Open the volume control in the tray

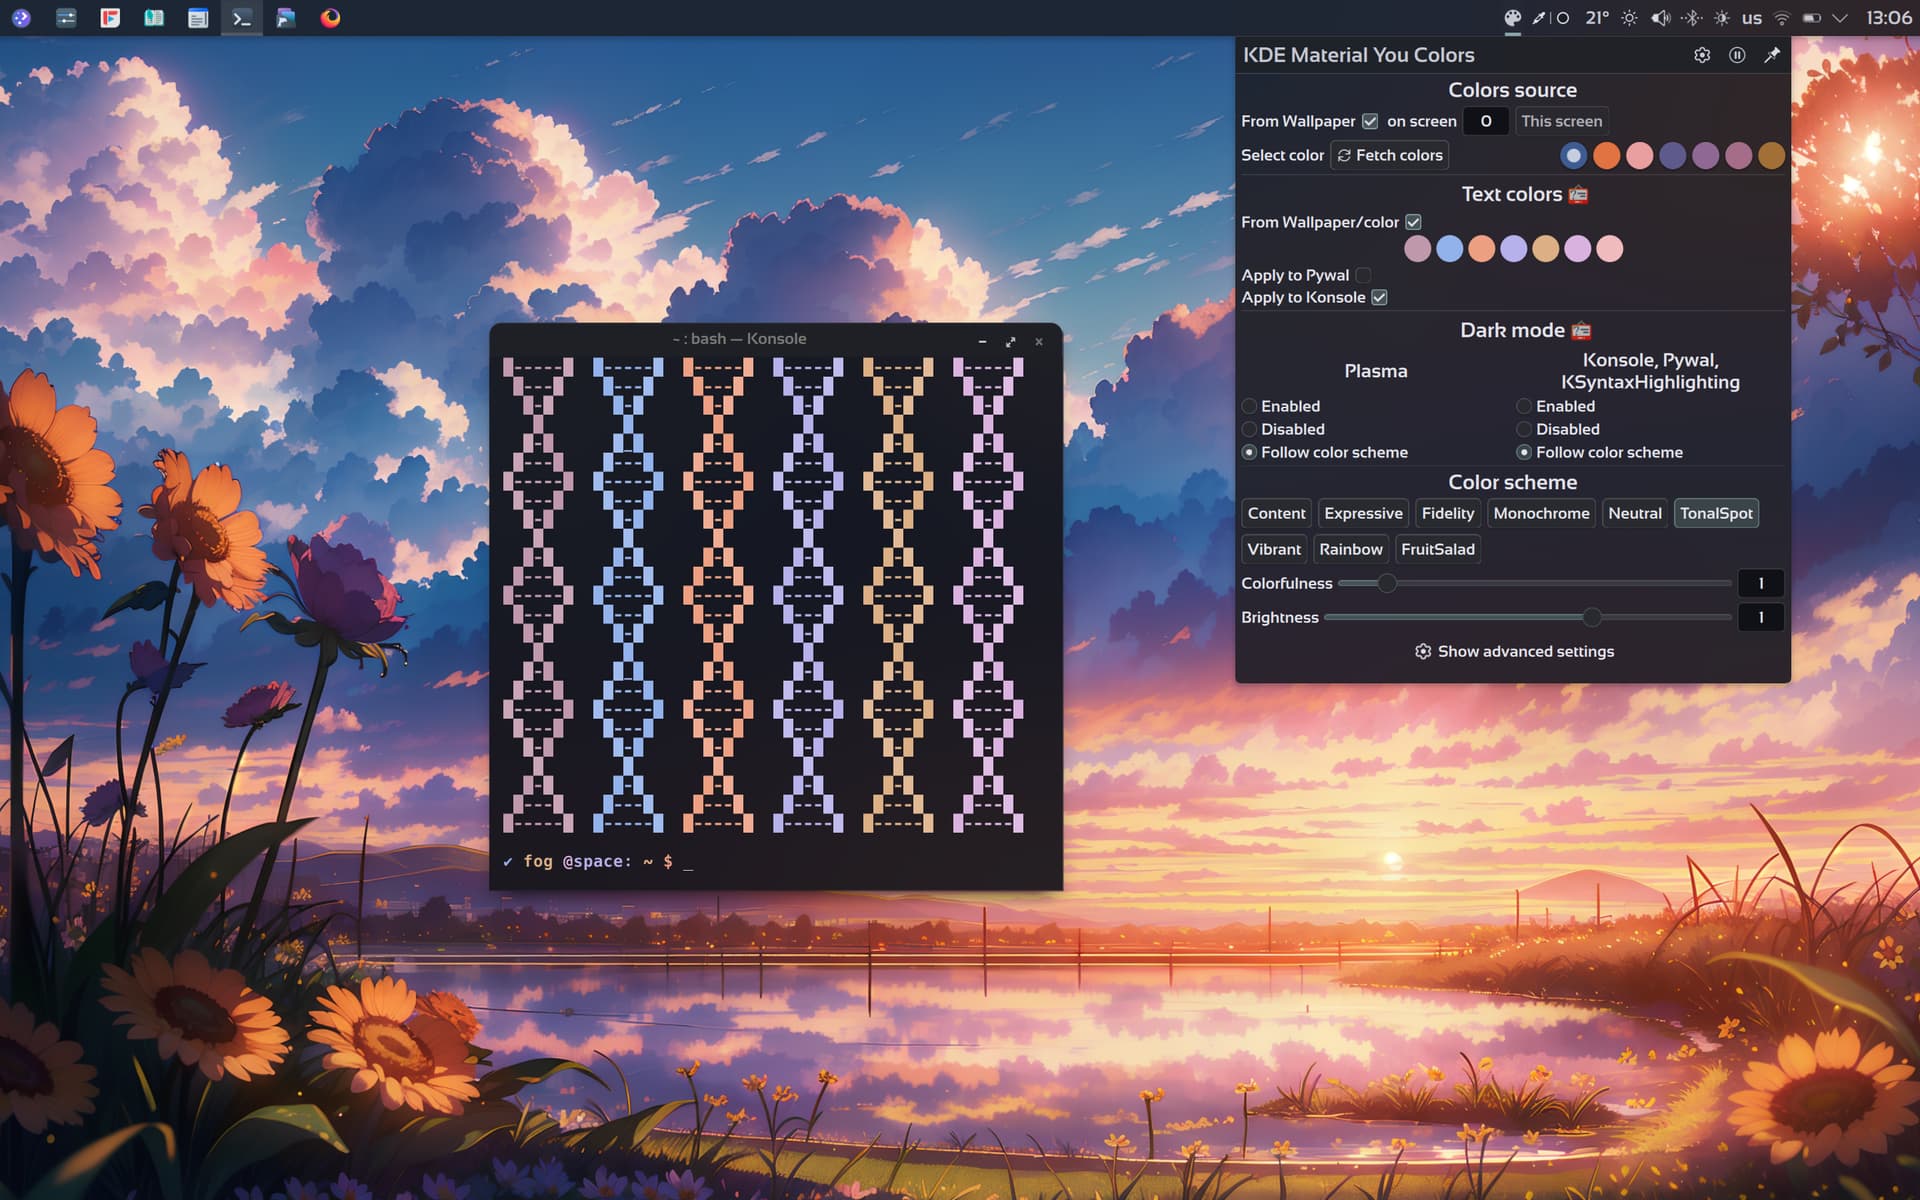point(1660,18)
